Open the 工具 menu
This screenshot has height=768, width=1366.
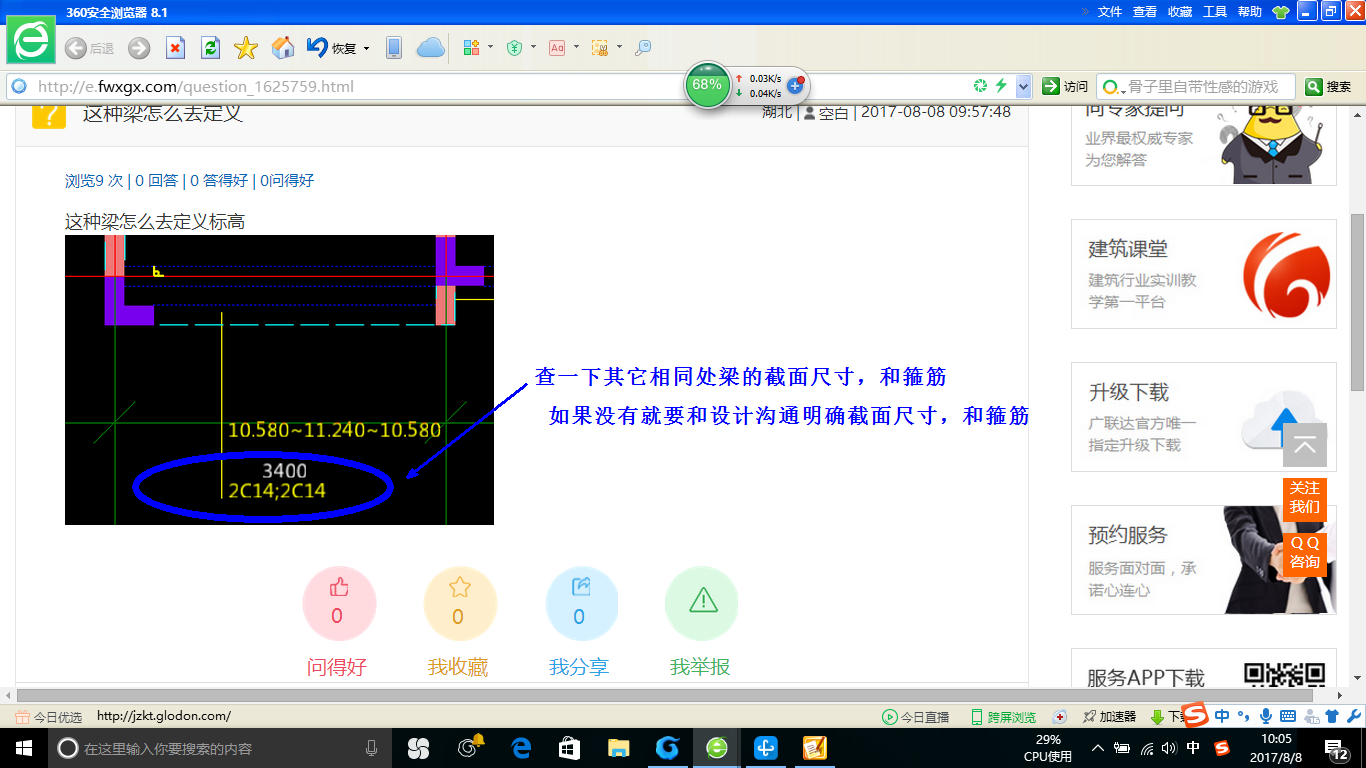tap(1215, 12)
